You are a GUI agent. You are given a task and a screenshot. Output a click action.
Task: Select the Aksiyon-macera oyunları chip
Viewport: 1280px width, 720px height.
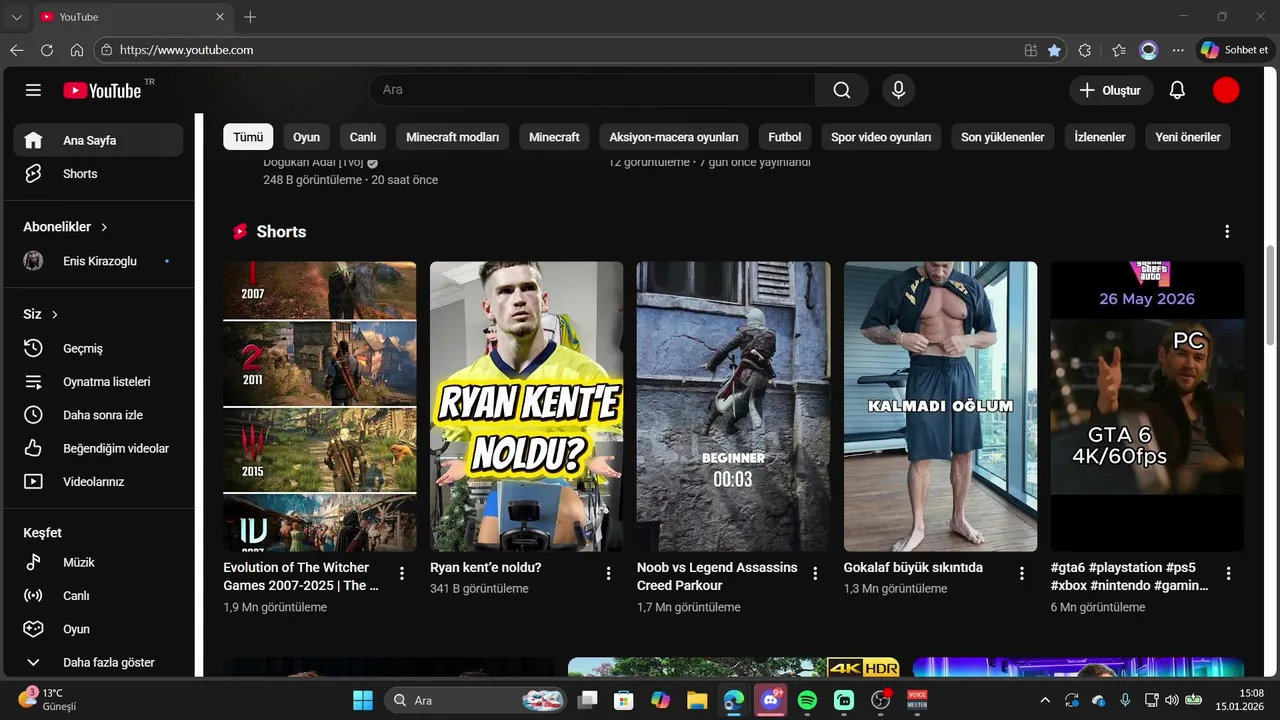[x=674, y=137]
